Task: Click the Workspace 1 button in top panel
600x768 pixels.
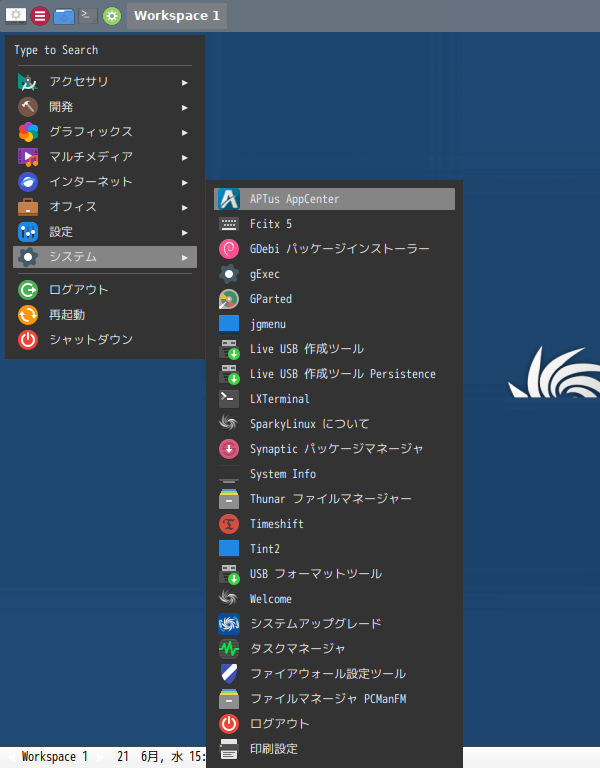Action: coord(177,16)
